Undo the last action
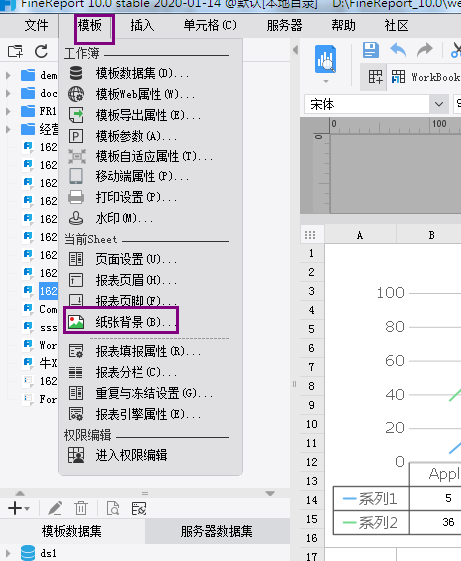The width and height of the screenshot is (461, 561). (x=398, y=50)
